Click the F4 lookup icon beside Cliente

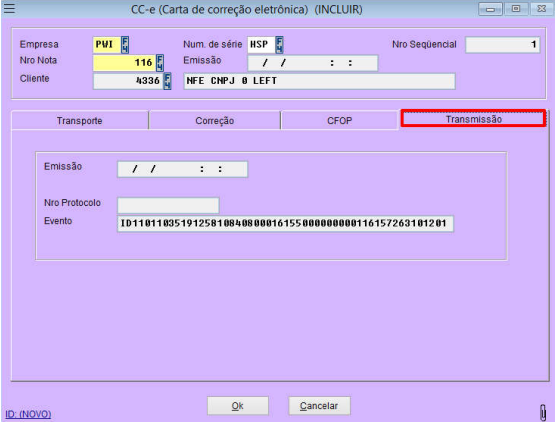167,81
